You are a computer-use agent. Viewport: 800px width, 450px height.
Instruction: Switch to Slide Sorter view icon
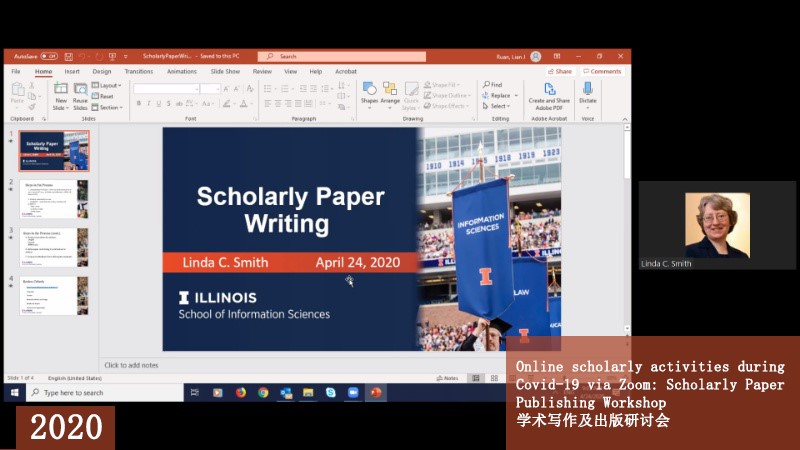click(494, 378)
